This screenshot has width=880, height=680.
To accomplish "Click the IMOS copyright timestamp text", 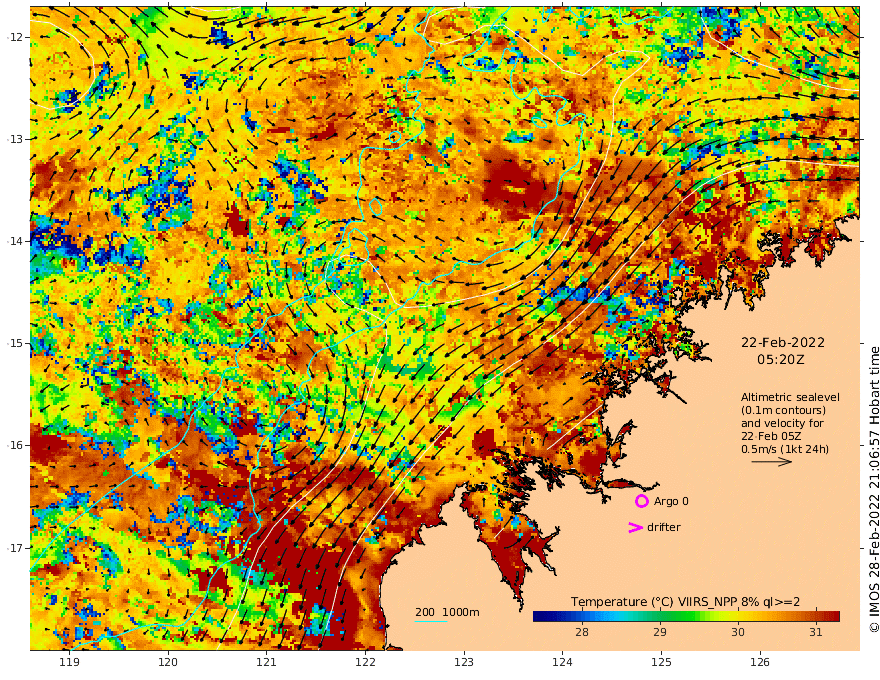I will [874, 489].
